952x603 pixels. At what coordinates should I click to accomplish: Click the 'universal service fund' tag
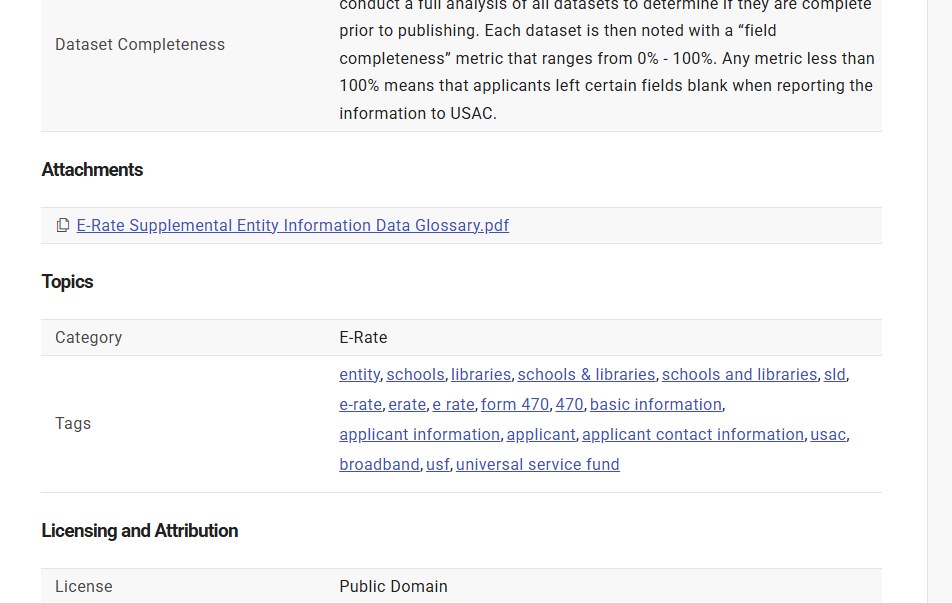(x=537, y=464)
